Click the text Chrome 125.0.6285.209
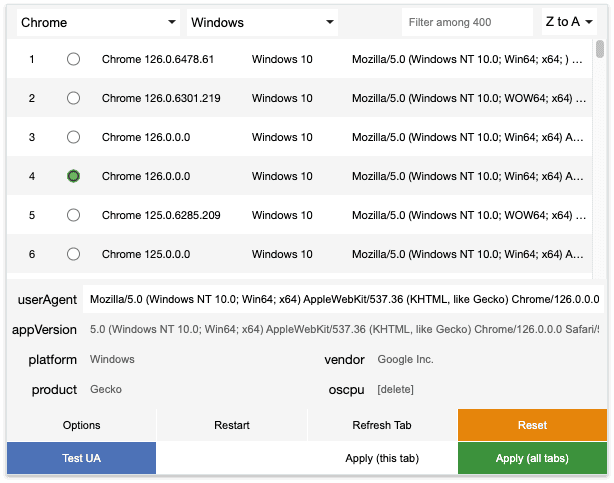614x483 pixels. click(161, 215)
